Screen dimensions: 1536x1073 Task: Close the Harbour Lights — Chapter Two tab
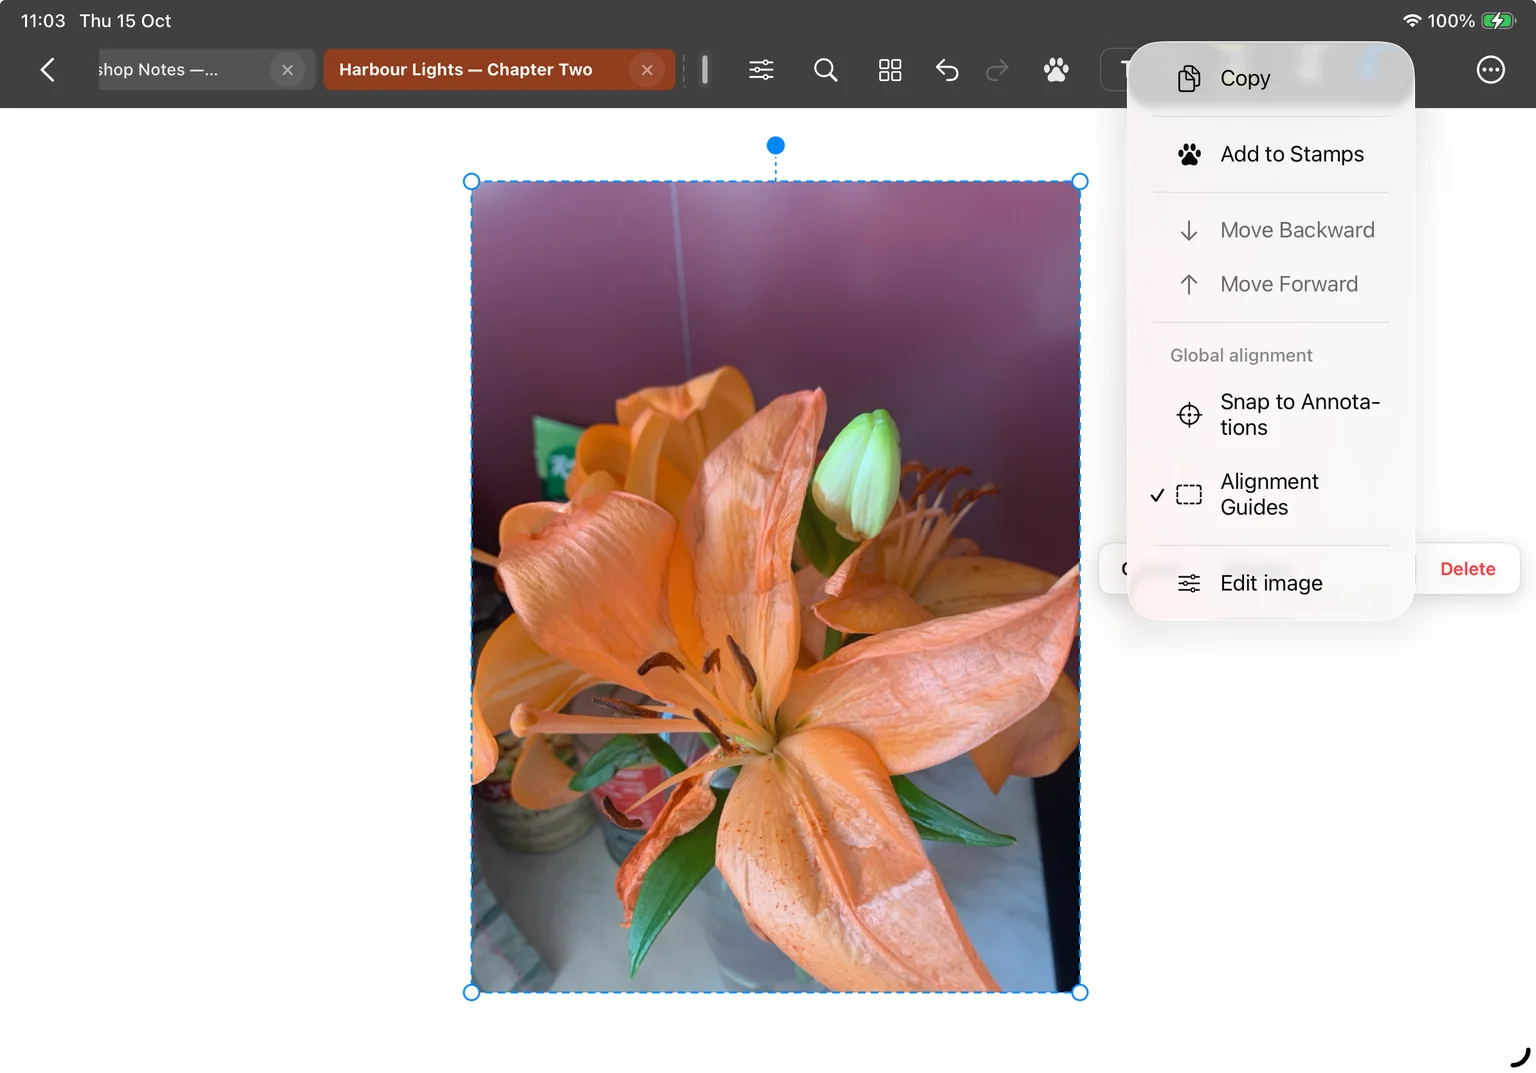[647, 70]
